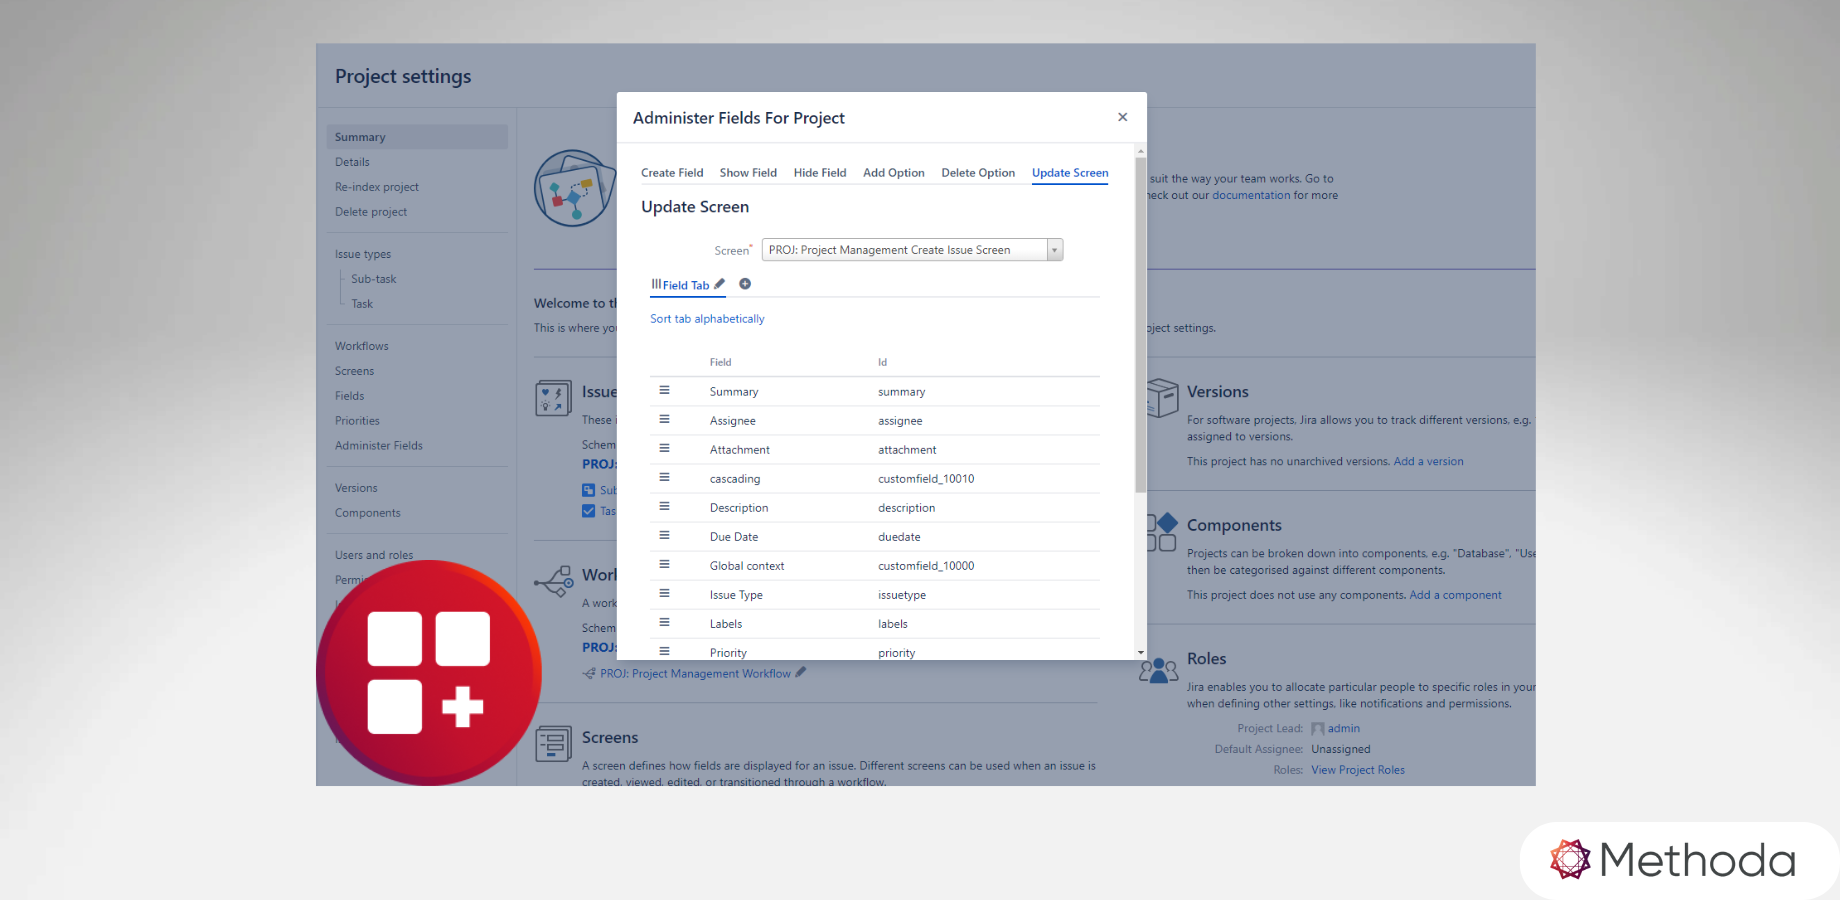Open Details in the sidebar
Screen dimensions: 1840x900
[x=352, y=162]
